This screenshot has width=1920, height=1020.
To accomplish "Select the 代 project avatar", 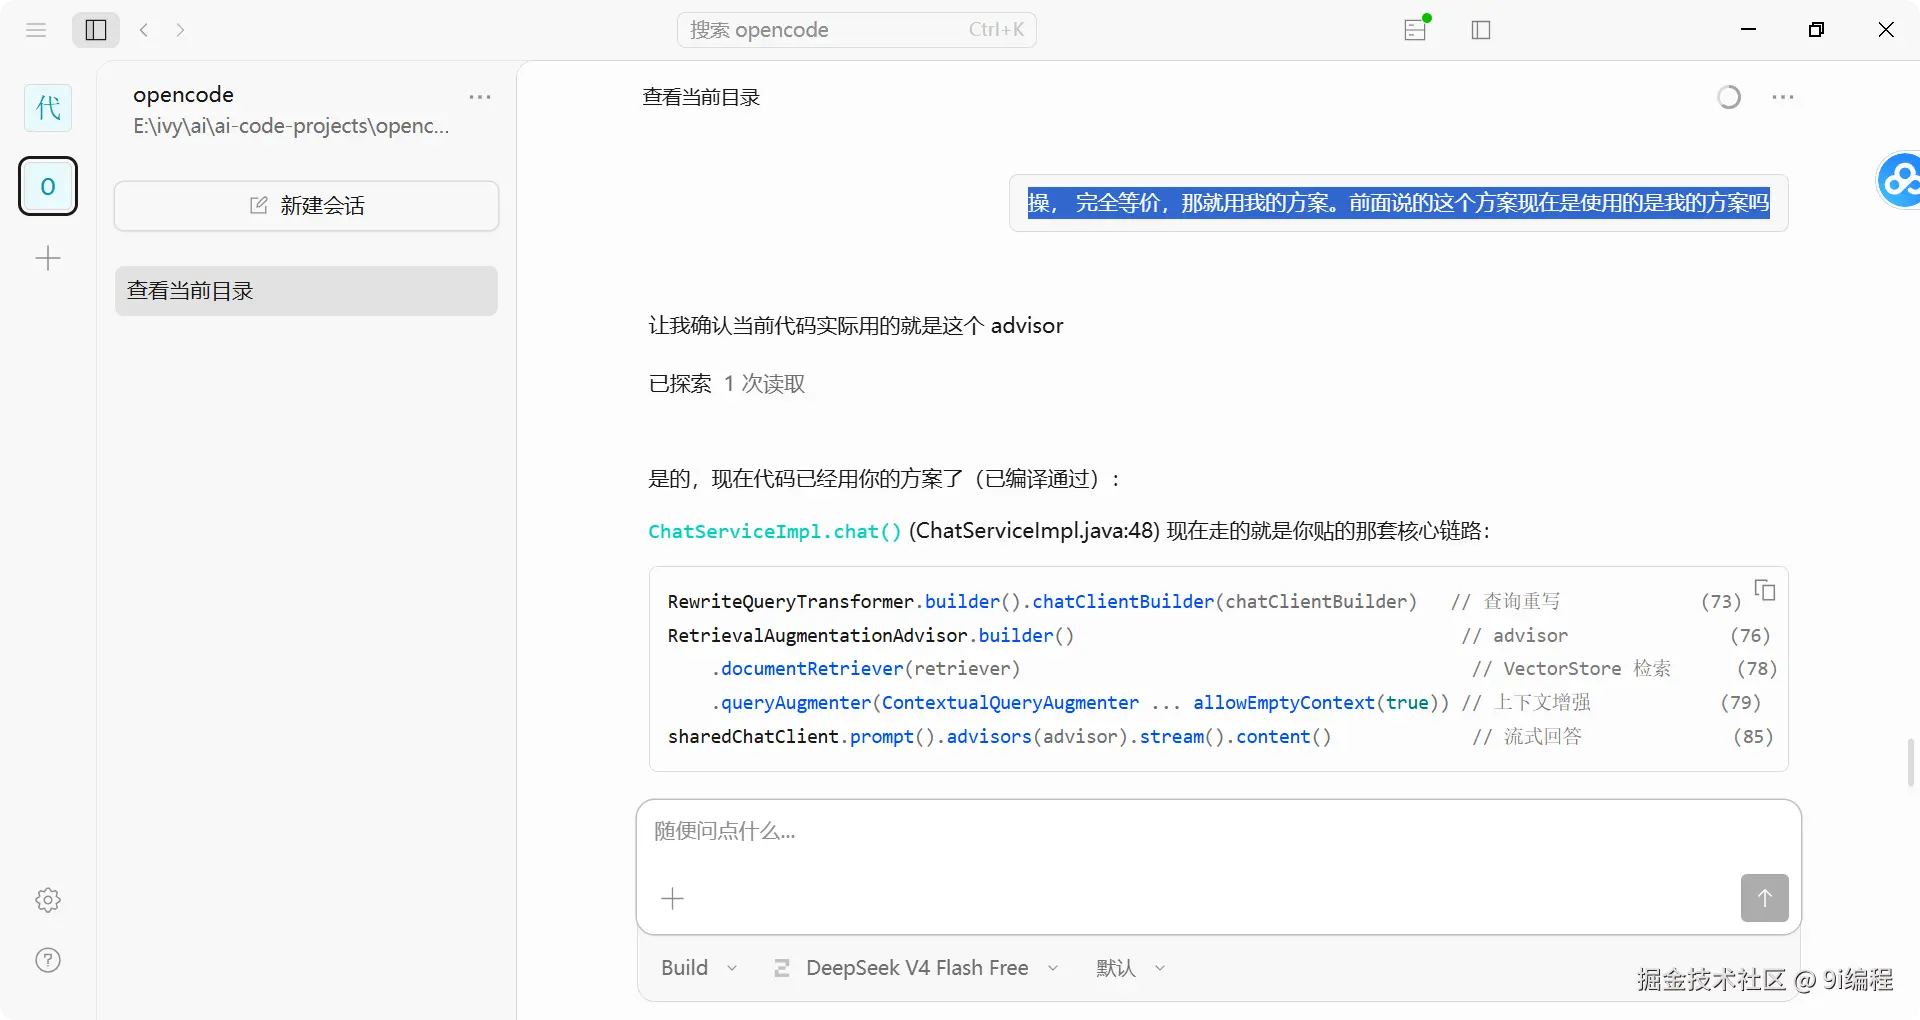I will coord(48,108).
